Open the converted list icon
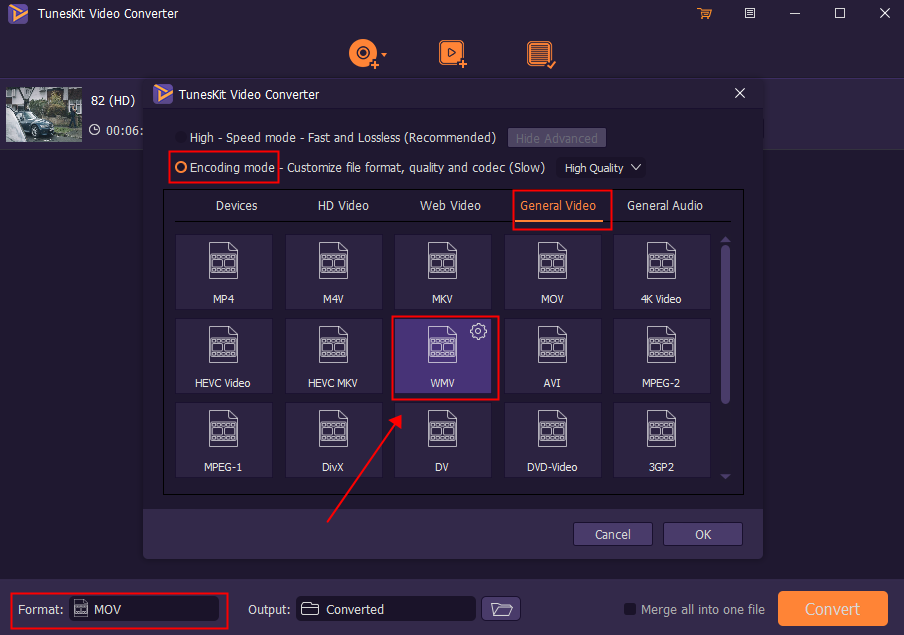This screenshot has width=904, height=635. (x=541, y=54)
